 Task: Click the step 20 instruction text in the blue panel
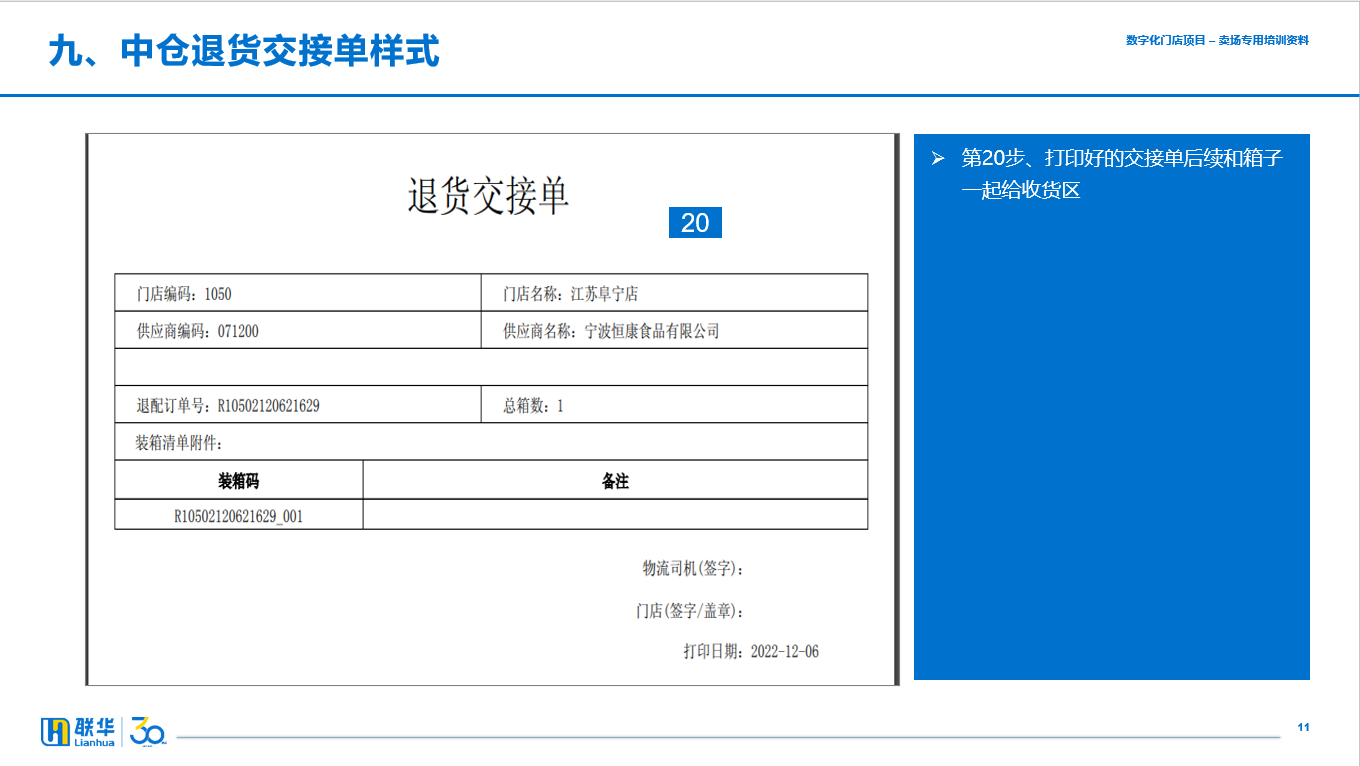(1122, 174)
